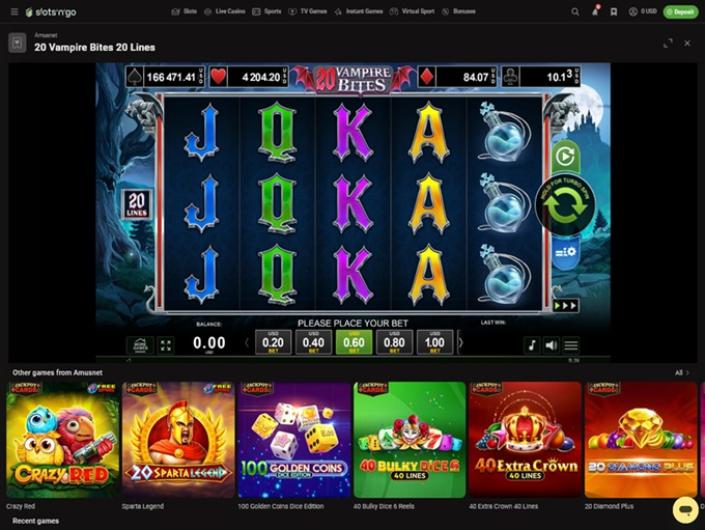
Task: Go to the Sports section
Action: point(267,12)
